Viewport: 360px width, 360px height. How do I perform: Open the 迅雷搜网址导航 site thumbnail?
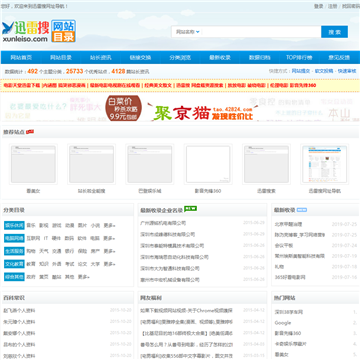coord(324,164)
